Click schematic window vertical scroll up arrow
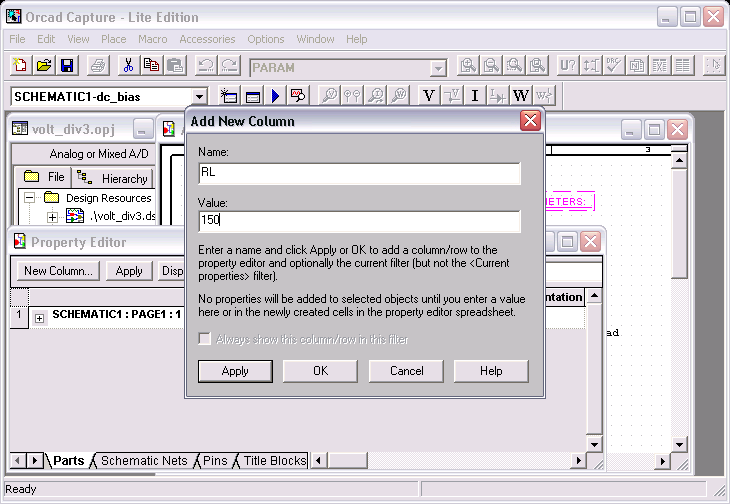730x504 pixels. click(x=679, y=161)
